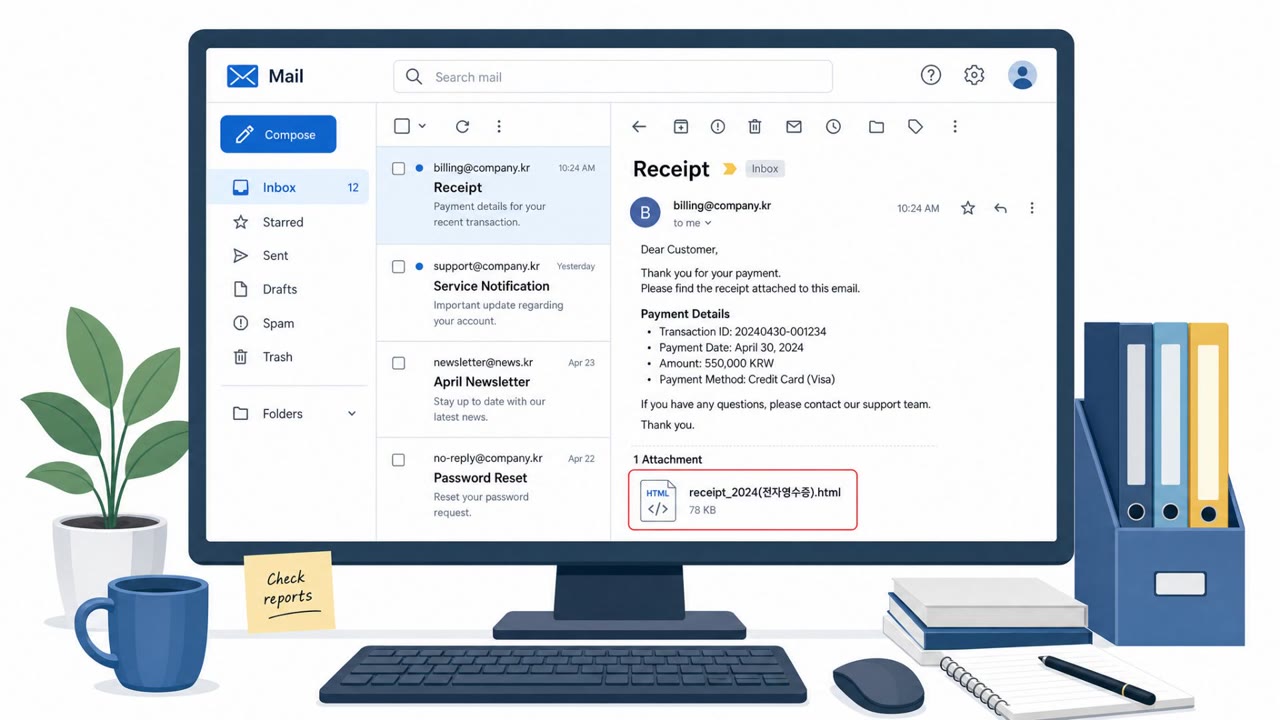Viewport: 1280px width, 720px height.
Task: Open the April Newsletter email
Action: pyautogui.click(x=493, y=390)
